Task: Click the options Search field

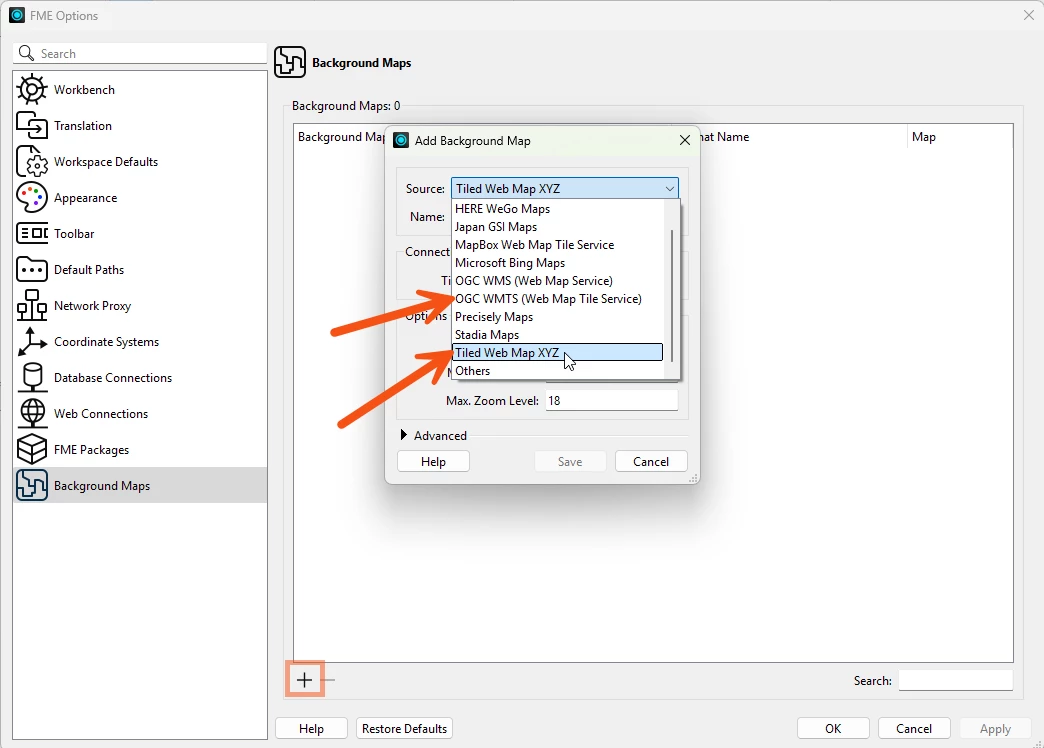Action: [x=140, y=53]
